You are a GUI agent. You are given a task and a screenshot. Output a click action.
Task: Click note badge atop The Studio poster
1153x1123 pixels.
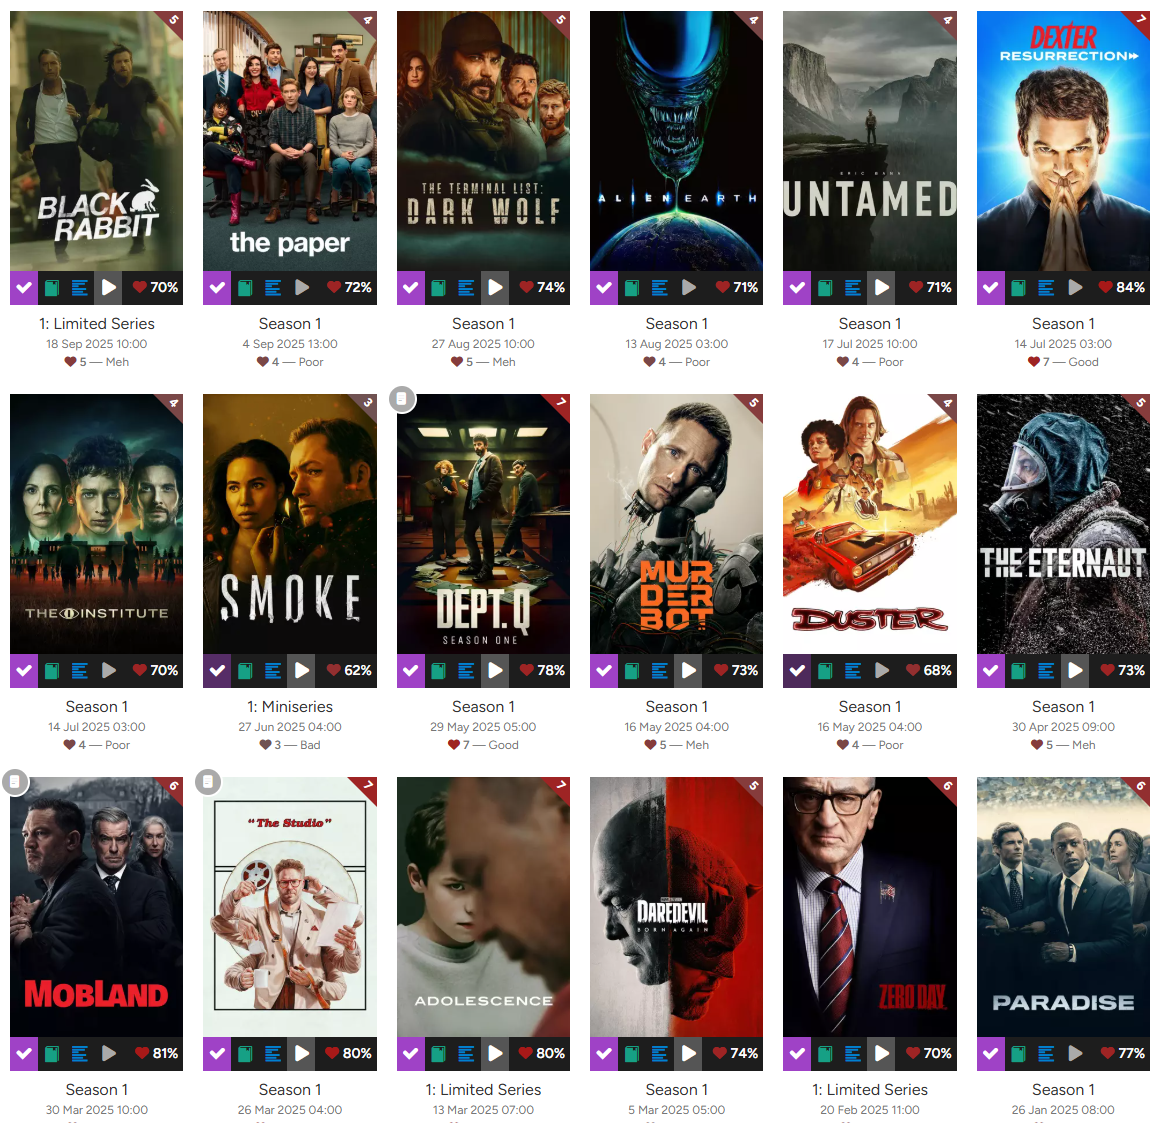209,782
